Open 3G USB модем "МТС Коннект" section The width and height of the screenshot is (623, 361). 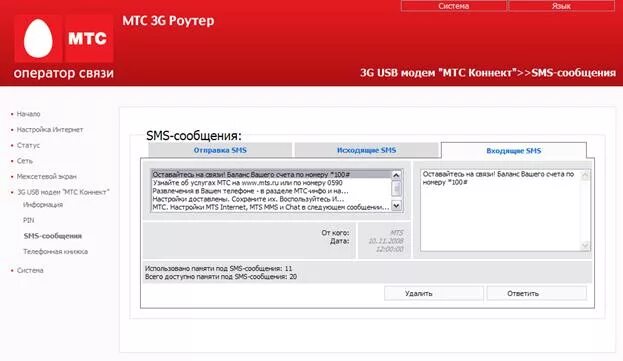pyautogui.click(x=63, y=192)
